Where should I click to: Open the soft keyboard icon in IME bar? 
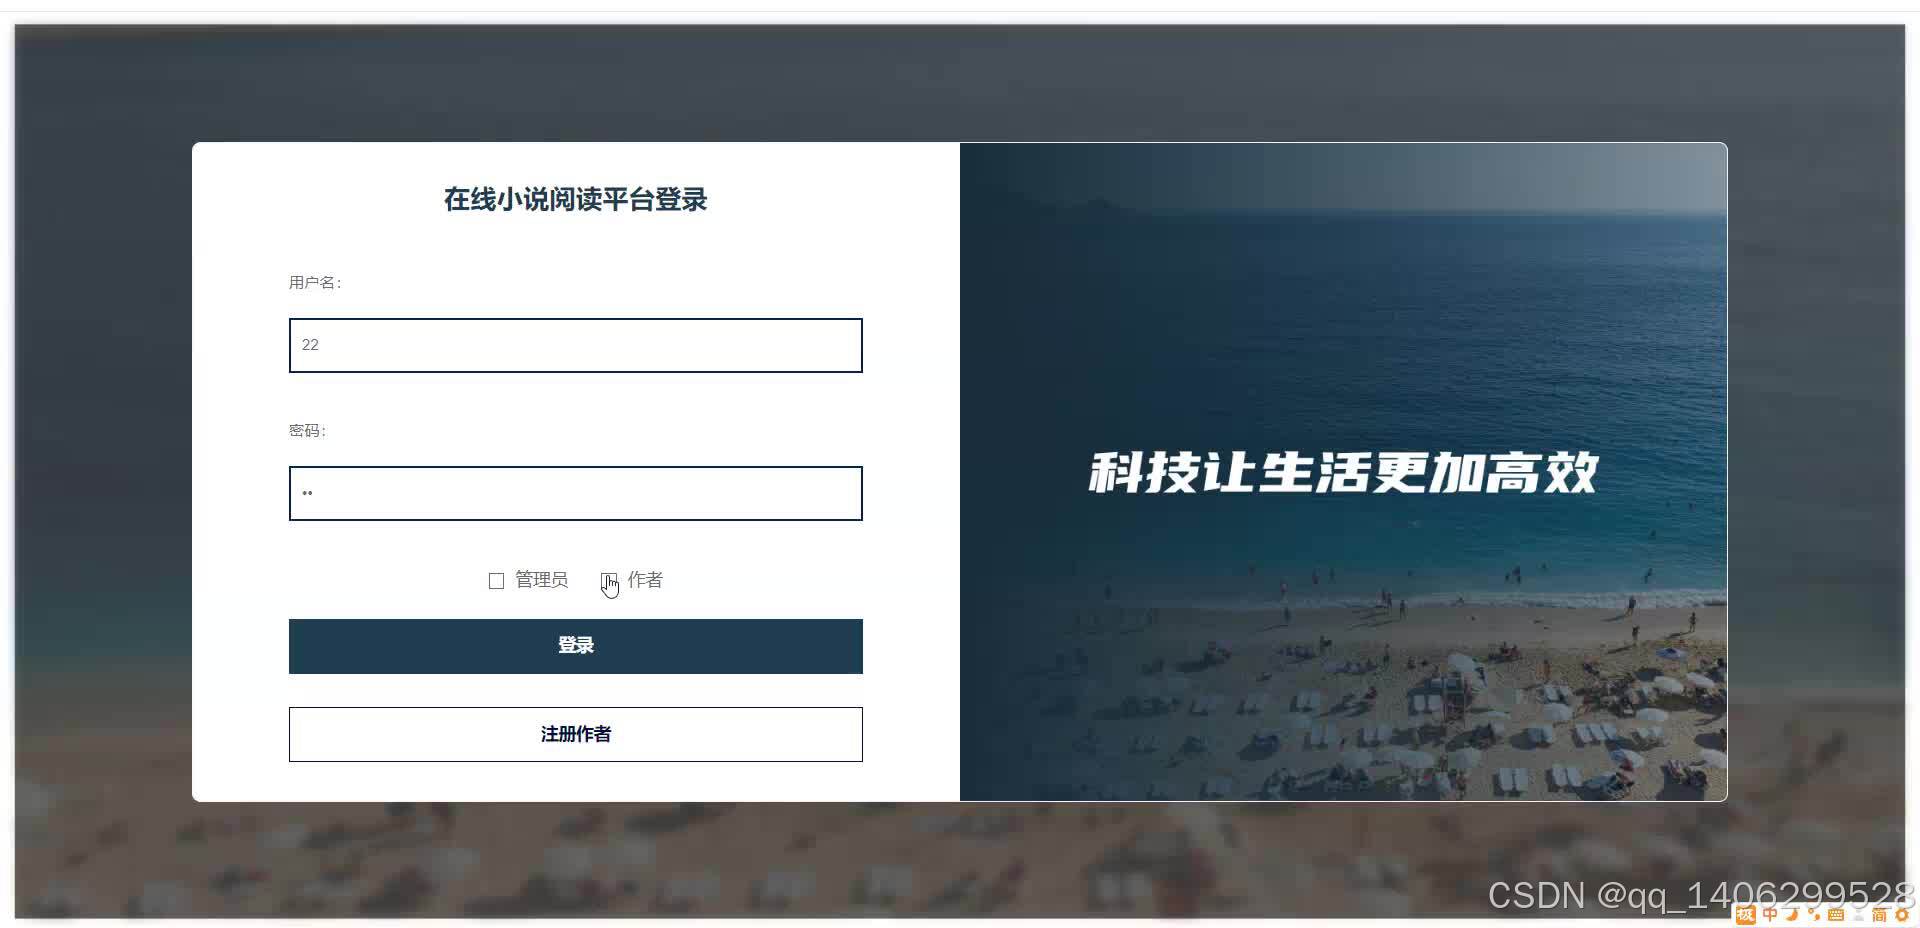point(1836,914)
